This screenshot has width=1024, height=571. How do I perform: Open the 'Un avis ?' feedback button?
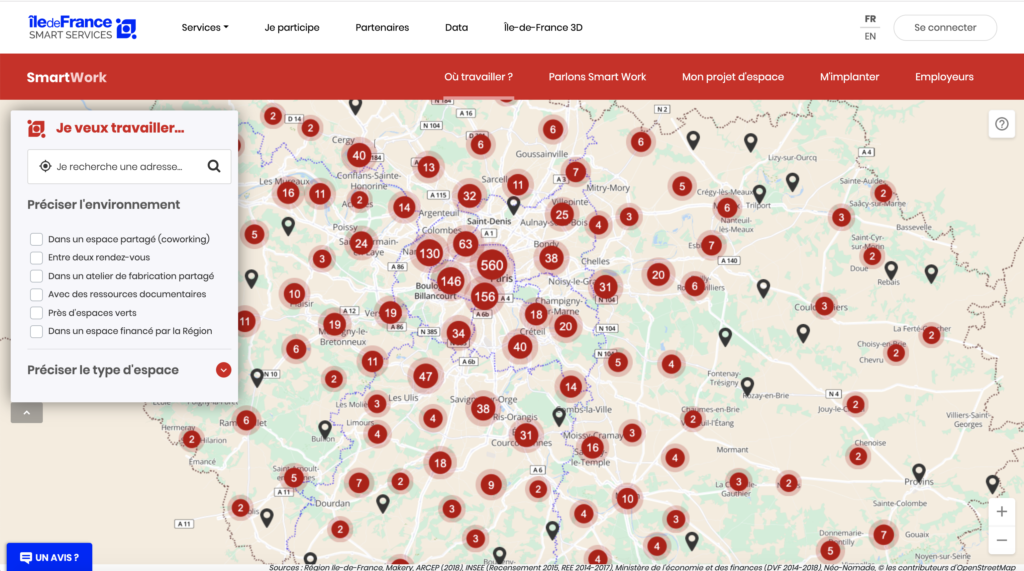click(x=49, y=557)
